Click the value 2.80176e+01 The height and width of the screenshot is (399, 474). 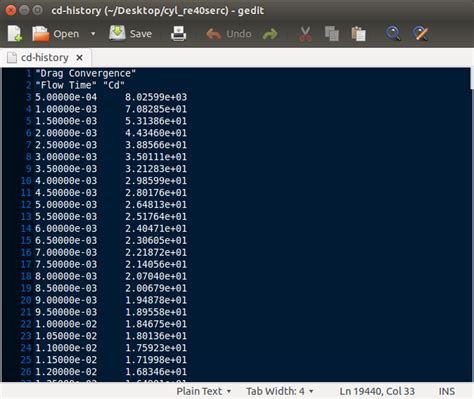coord(156,193)
